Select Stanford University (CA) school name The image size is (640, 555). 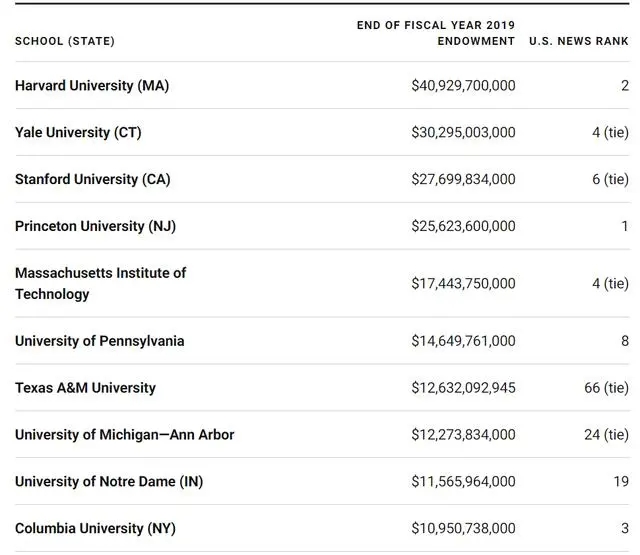pyautogui.click(x=92, y=179)
